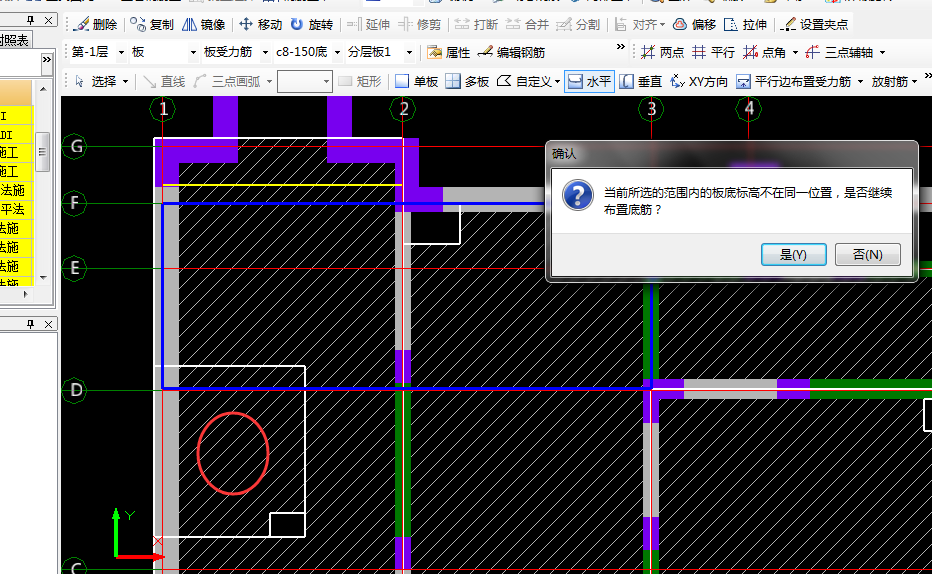This screenshot has width=932, height=574.
Task: Pin the lower left docked panel
Action: [31, 324]
